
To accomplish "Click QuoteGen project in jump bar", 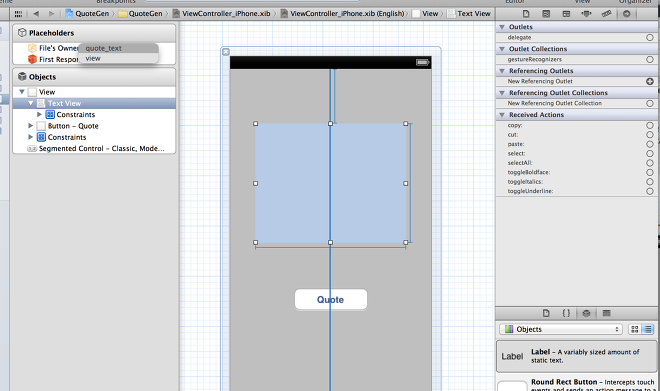I will 87,14.
